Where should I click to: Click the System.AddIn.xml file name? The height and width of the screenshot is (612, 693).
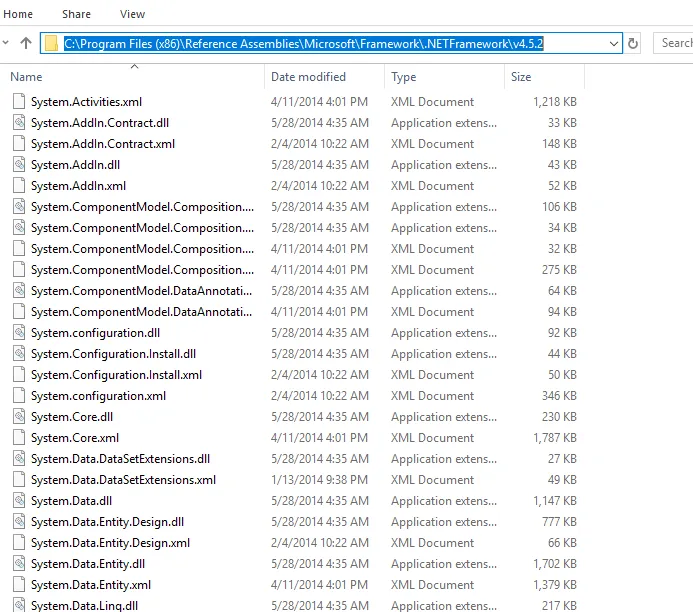[x=78, y=186]
